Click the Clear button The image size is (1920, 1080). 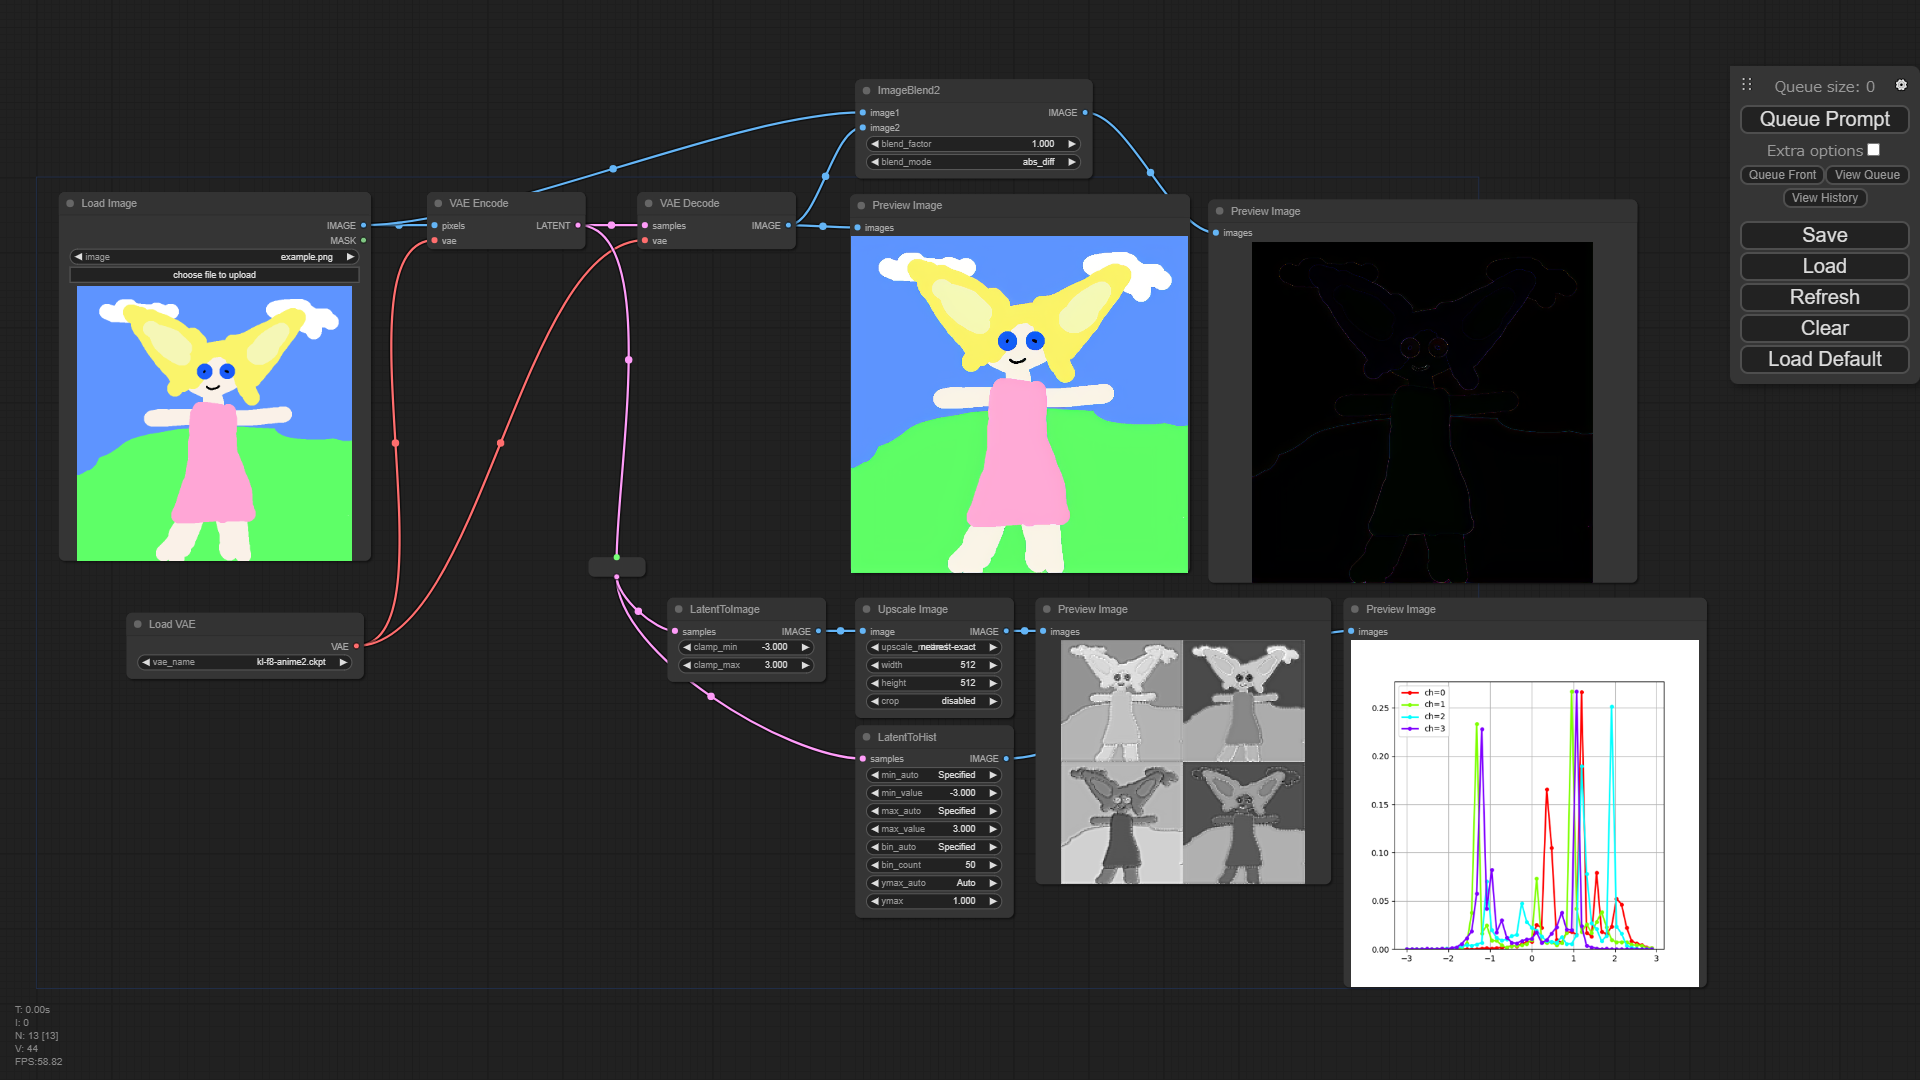[x=1824, y=328]
